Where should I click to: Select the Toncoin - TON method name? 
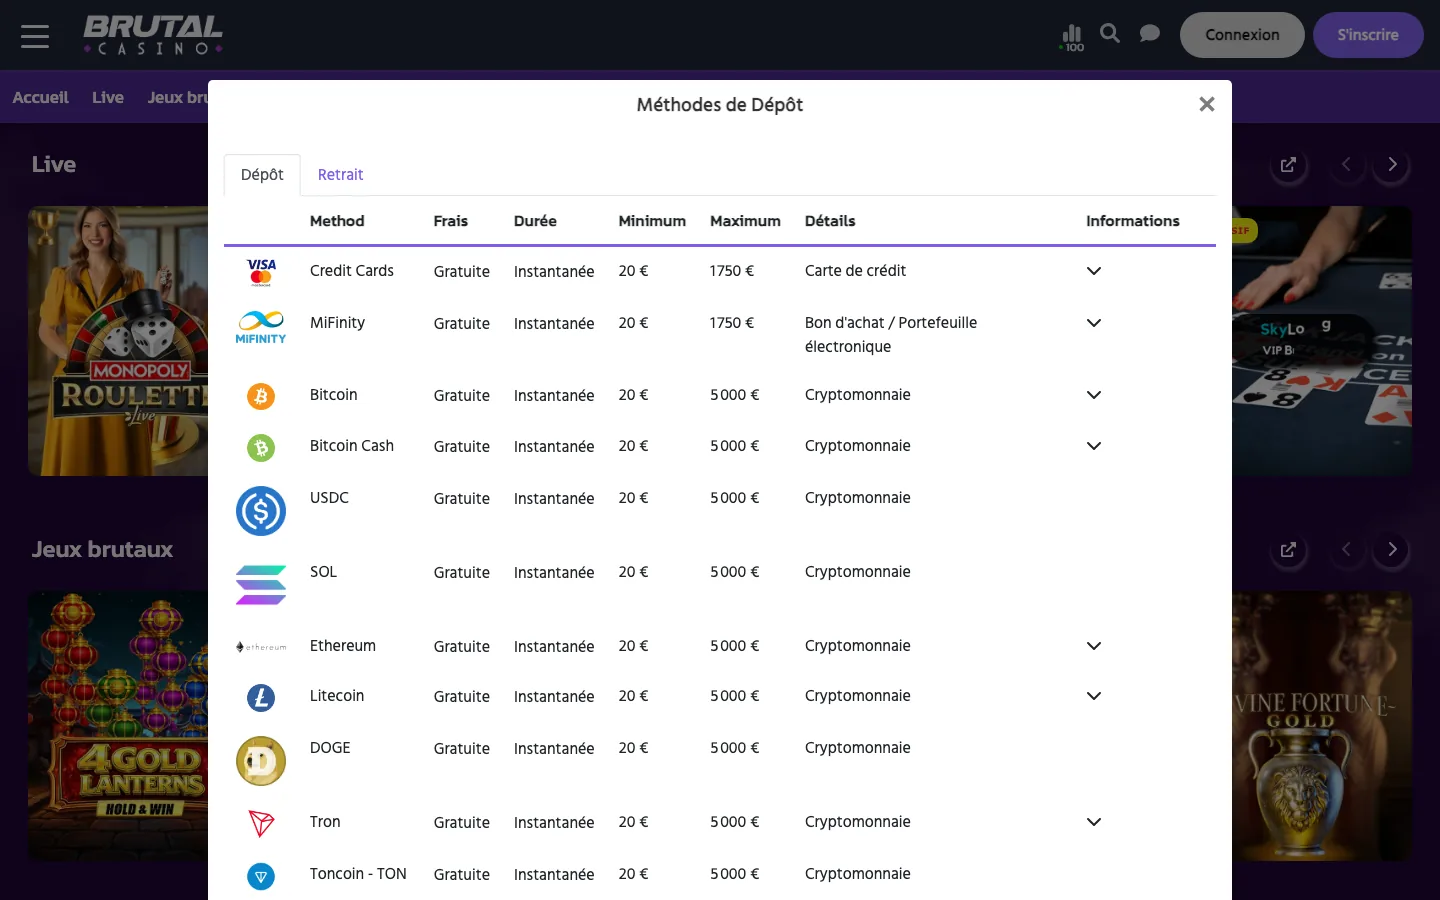tap(358, 874)
